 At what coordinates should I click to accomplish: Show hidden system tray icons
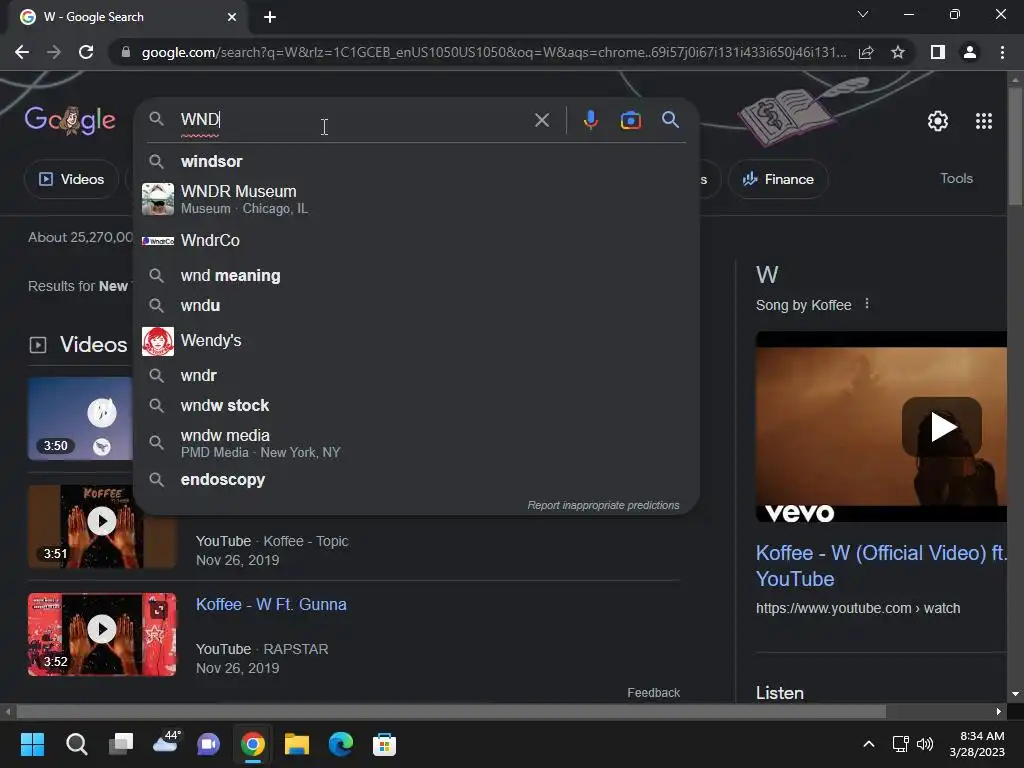tap(869, 744)
